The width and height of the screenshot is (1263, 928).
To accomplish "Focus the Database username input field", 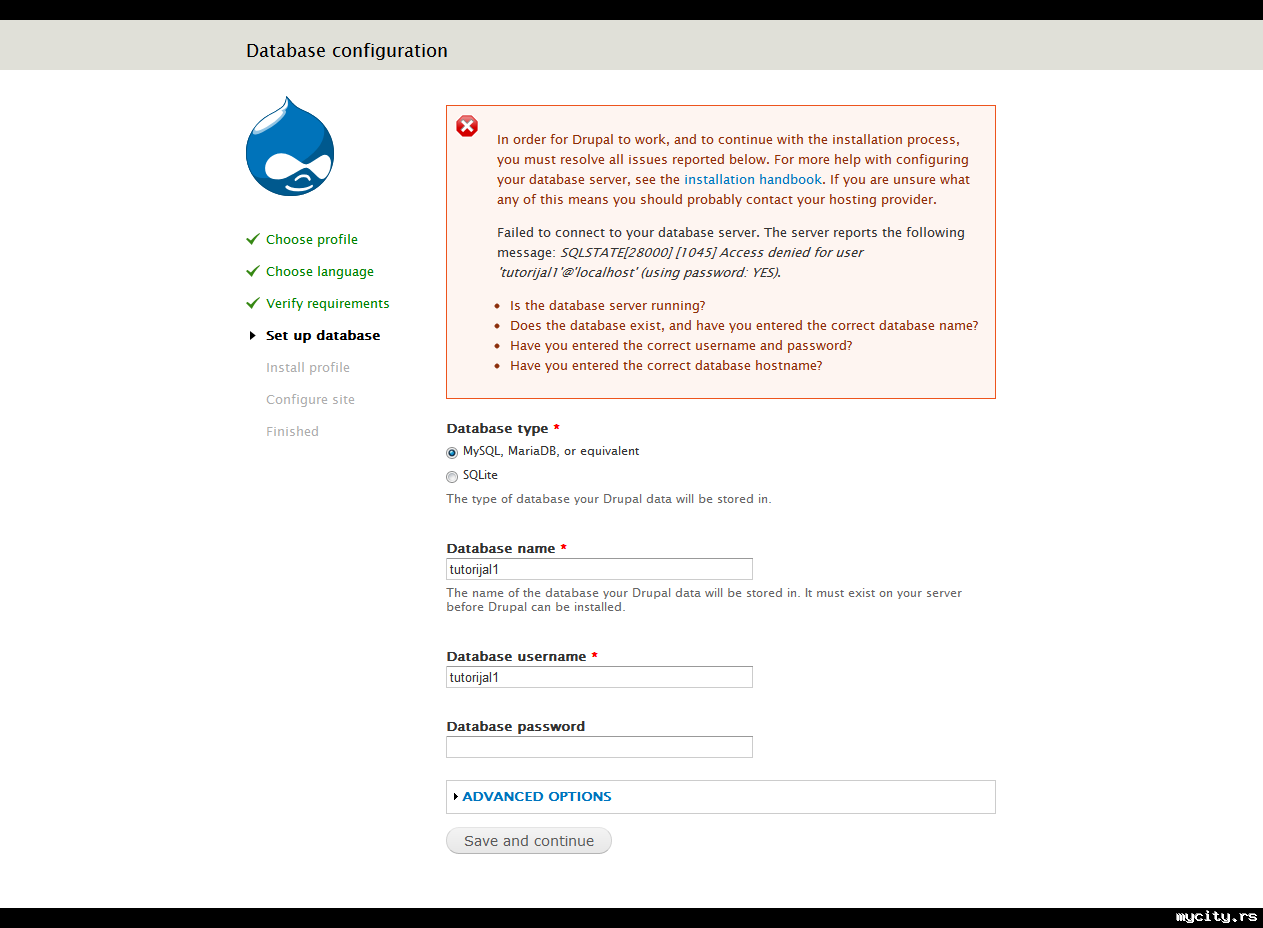I will 599,677.
